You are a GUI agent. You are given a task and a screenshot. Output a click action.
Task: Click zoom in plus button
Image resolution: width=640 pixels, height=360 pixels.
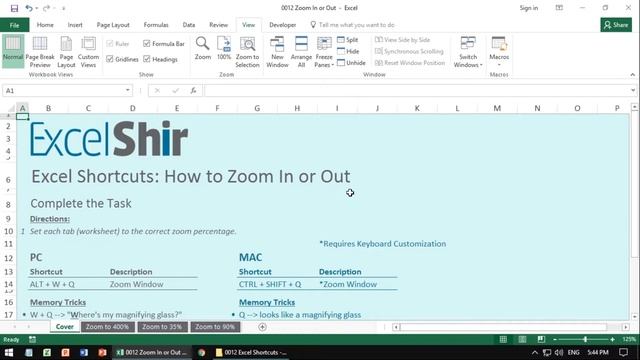click(x=612, y=339)
